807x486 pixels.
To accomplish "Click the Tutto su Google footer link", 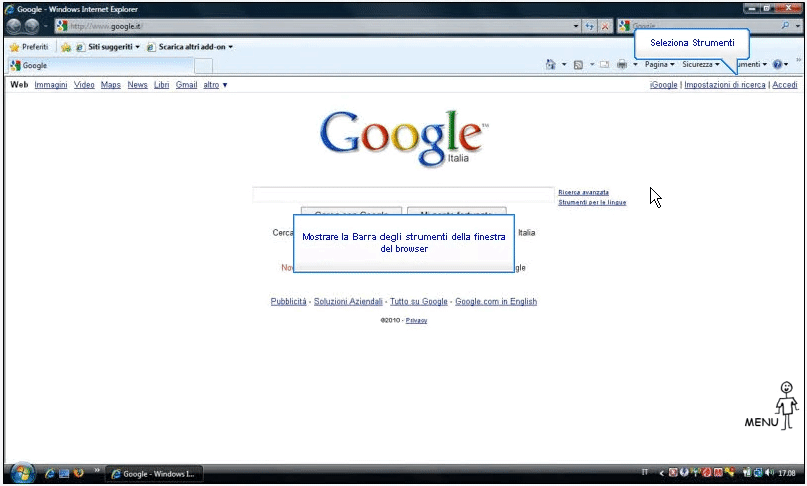I will pyautogui.click(x=418, y=301).
